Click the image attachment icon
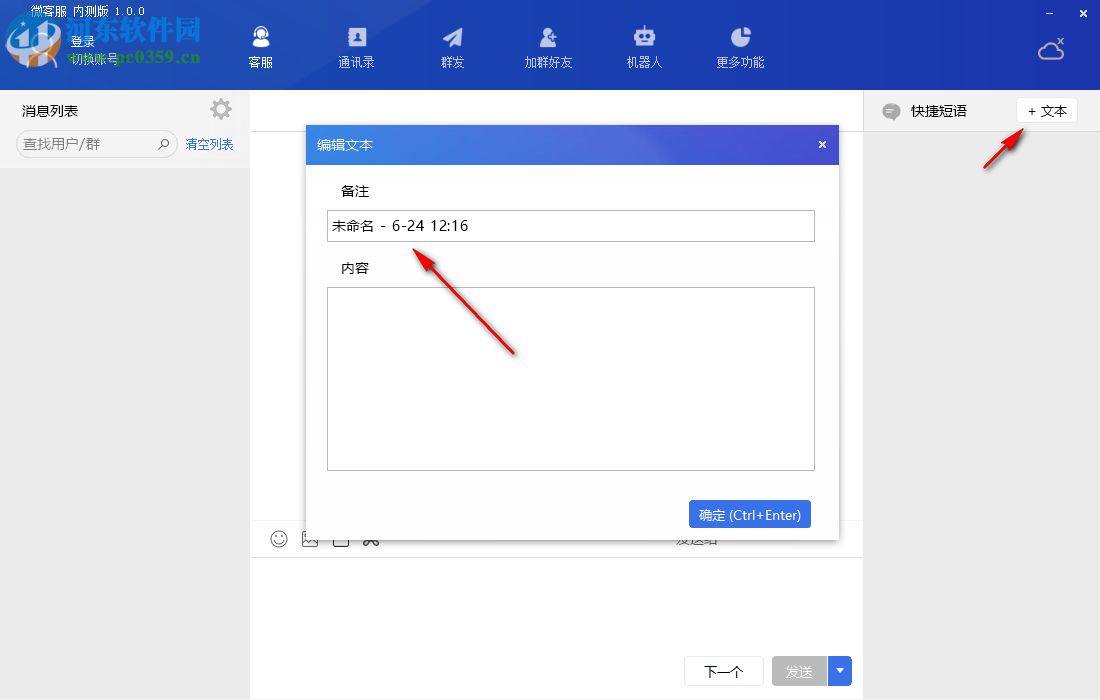Image resolution: width=1100 pixels, height=700 pixels. (310, 539)
